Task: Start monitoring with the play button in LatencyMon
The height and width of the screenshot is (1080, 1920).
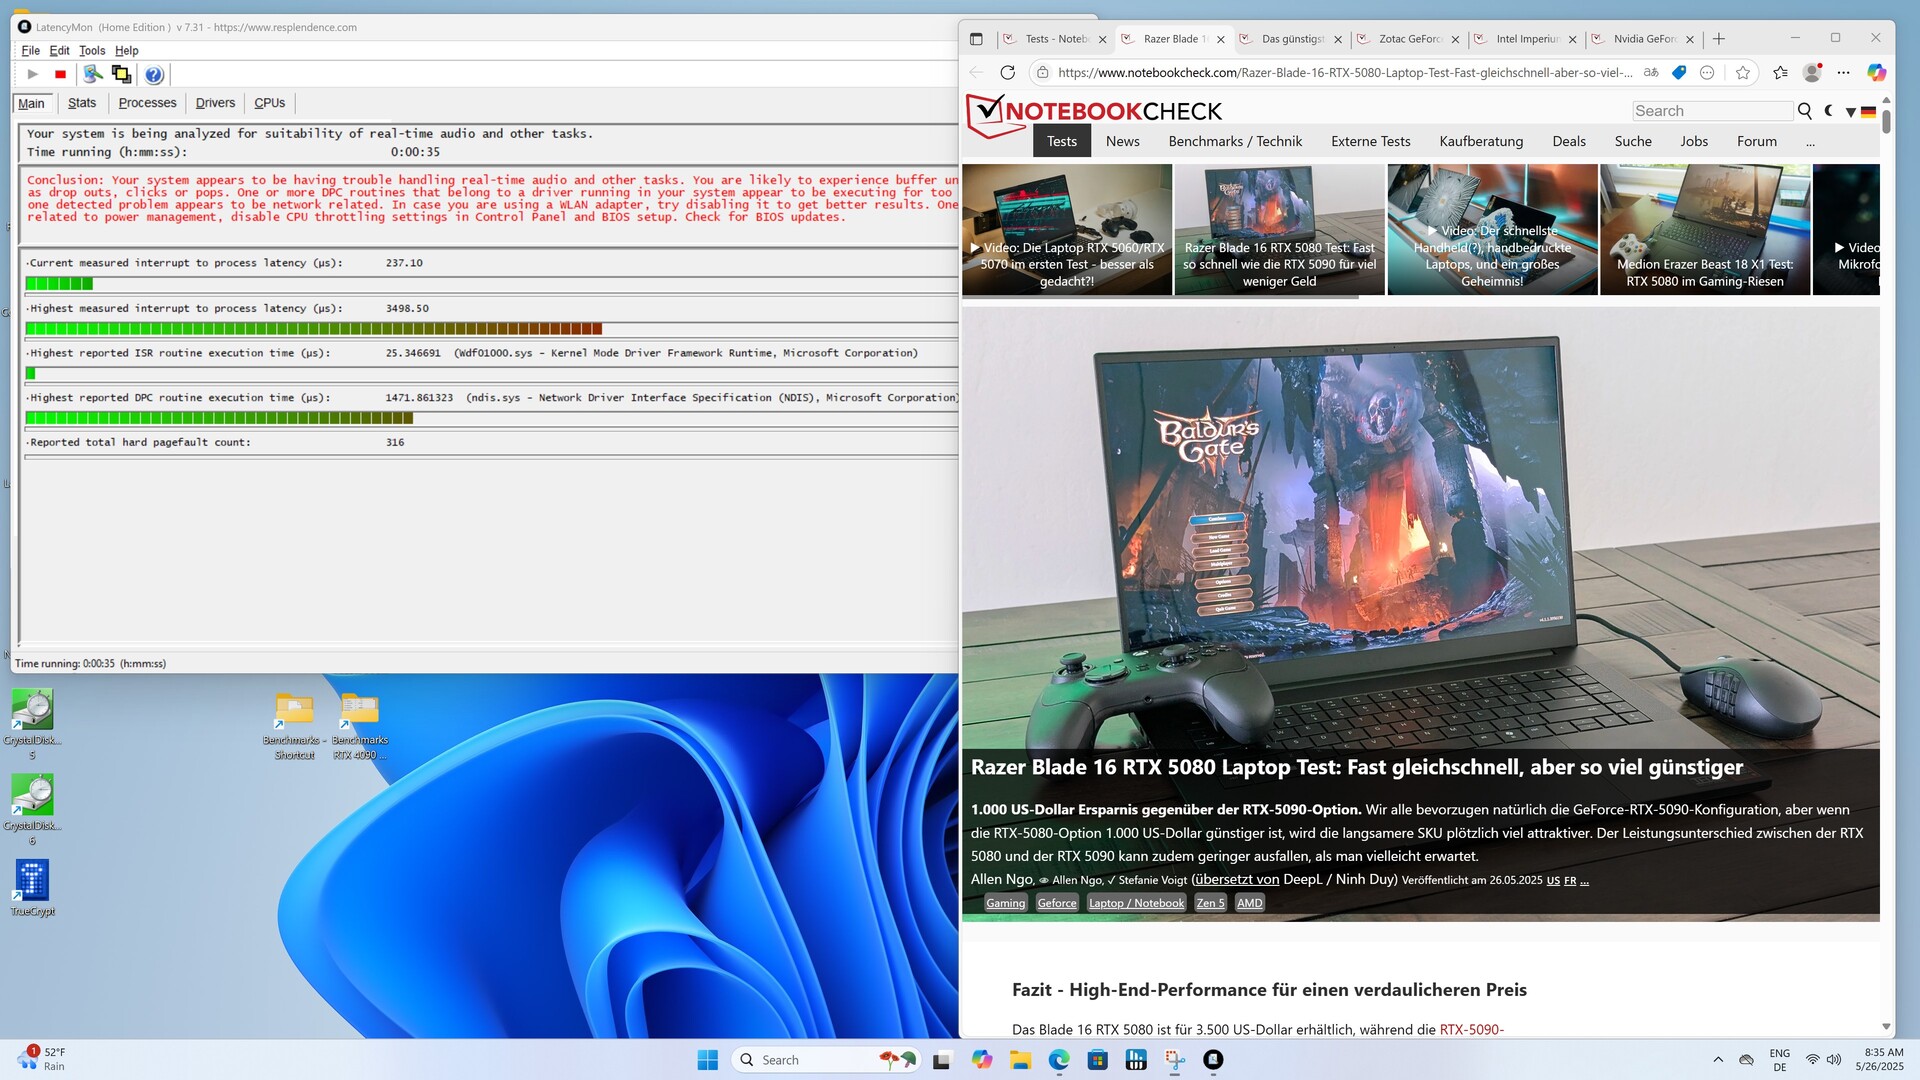Action: (x=32, y=74)
